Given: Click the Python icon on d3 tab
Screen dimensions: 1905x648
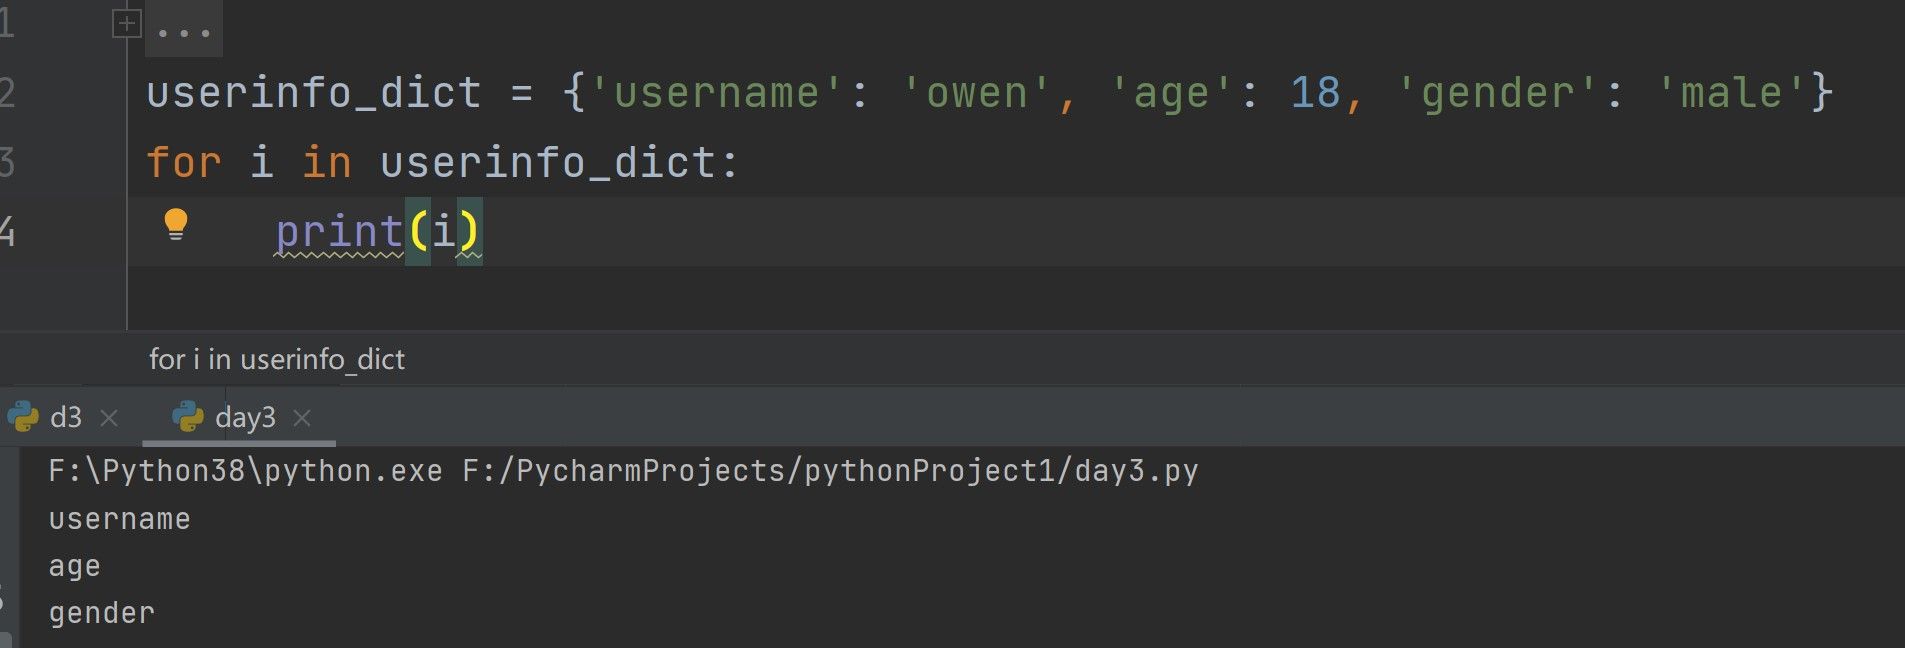Looking at the screenshot, I should [x=23, y=417].
